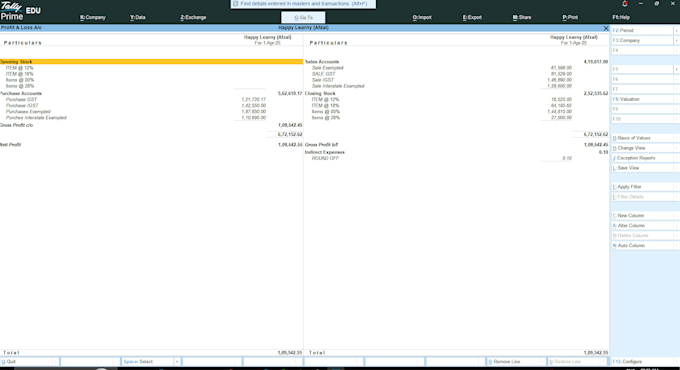
Task: Click Q: Quit in bottom bar
Action: click(x=26, y=362)
